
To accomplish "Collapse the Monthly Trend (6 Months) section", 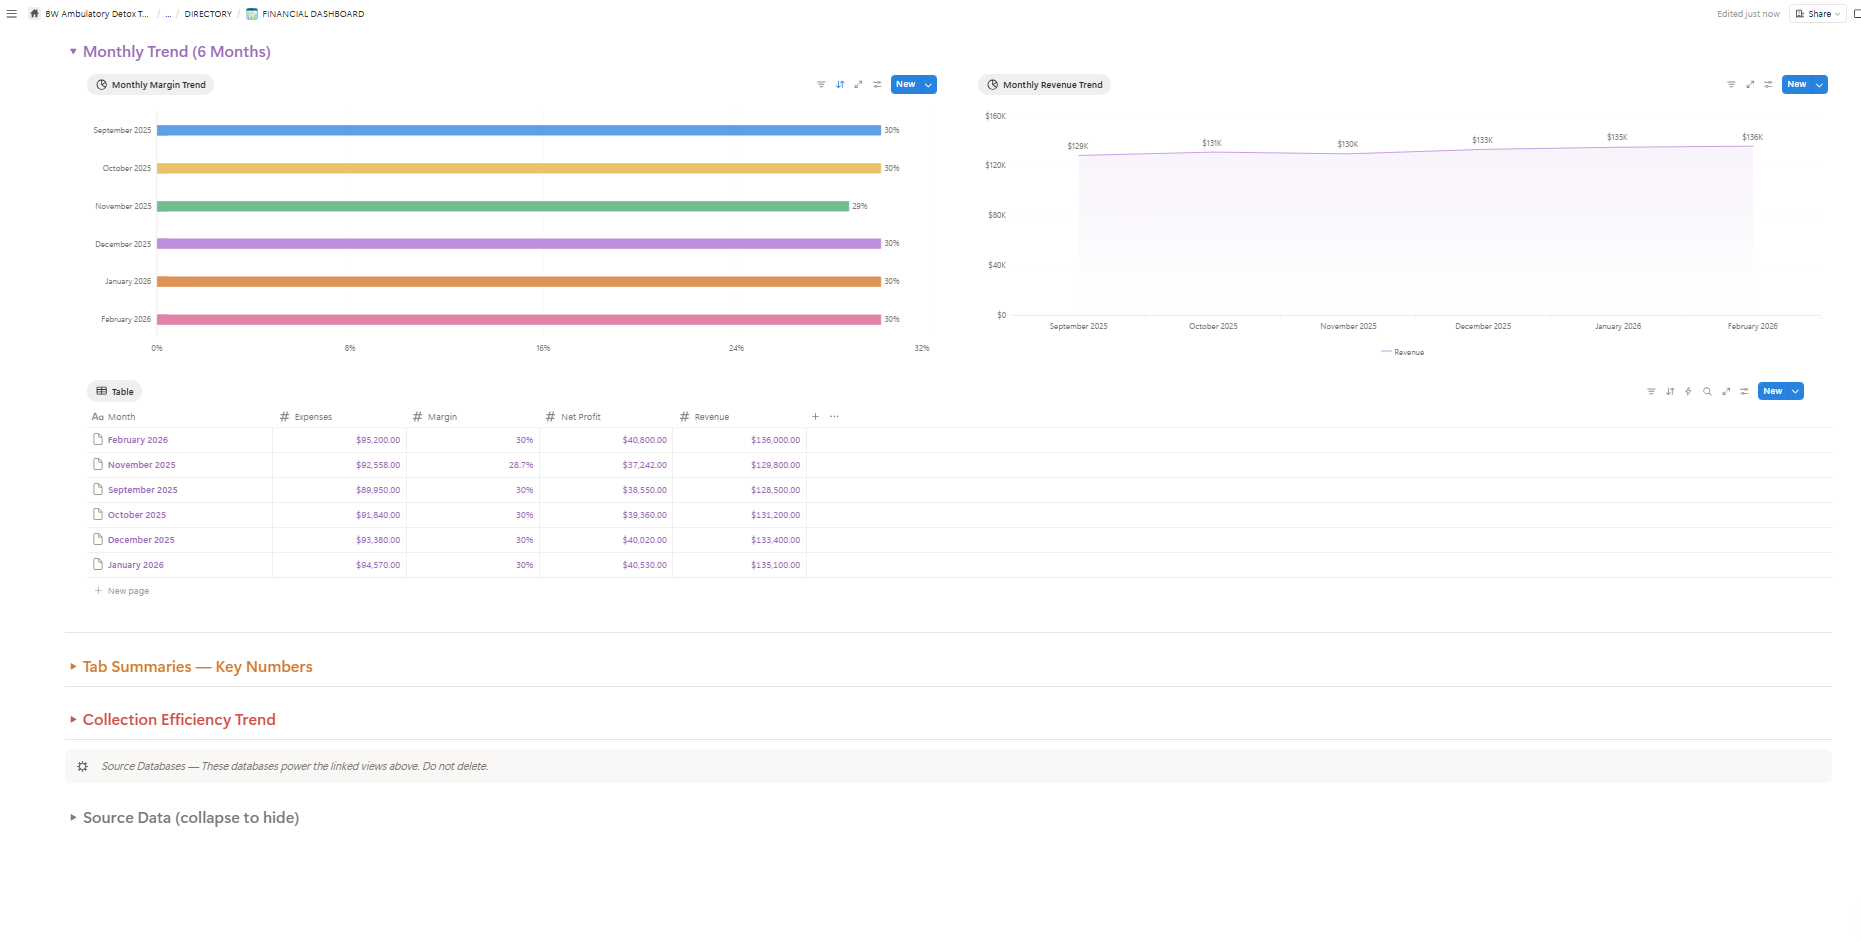I will pyautogui.click(x=73, y=52).
